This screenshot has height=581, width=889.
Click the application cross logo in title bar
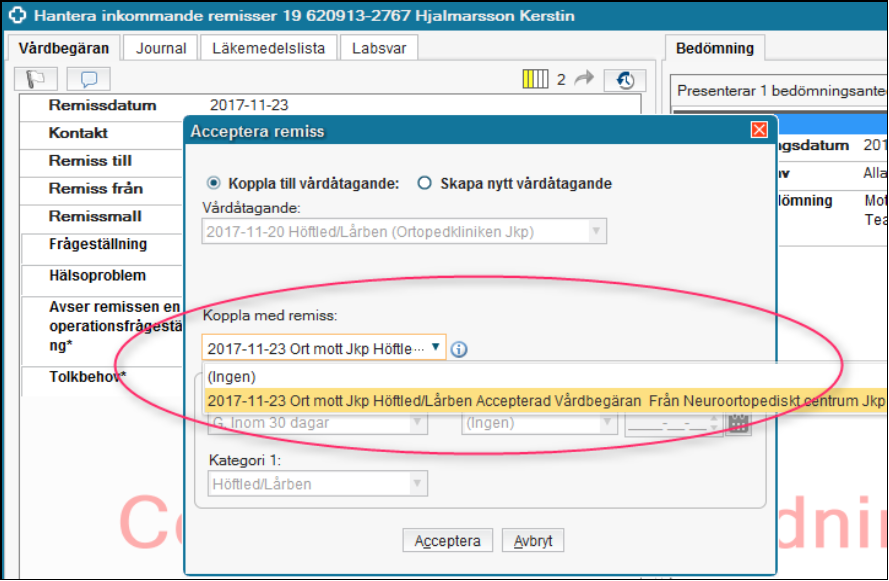pos(16,16)
